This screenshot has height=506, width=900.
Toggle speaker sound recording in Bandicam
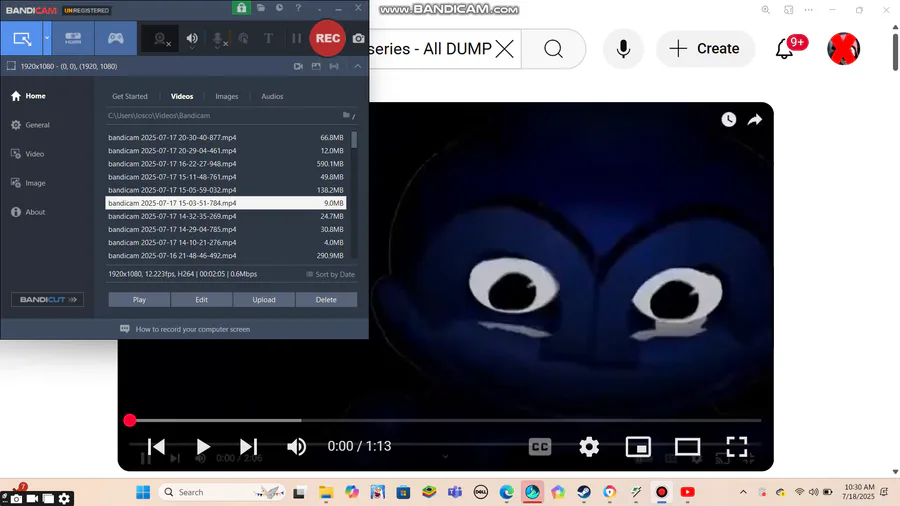(192, 39)
